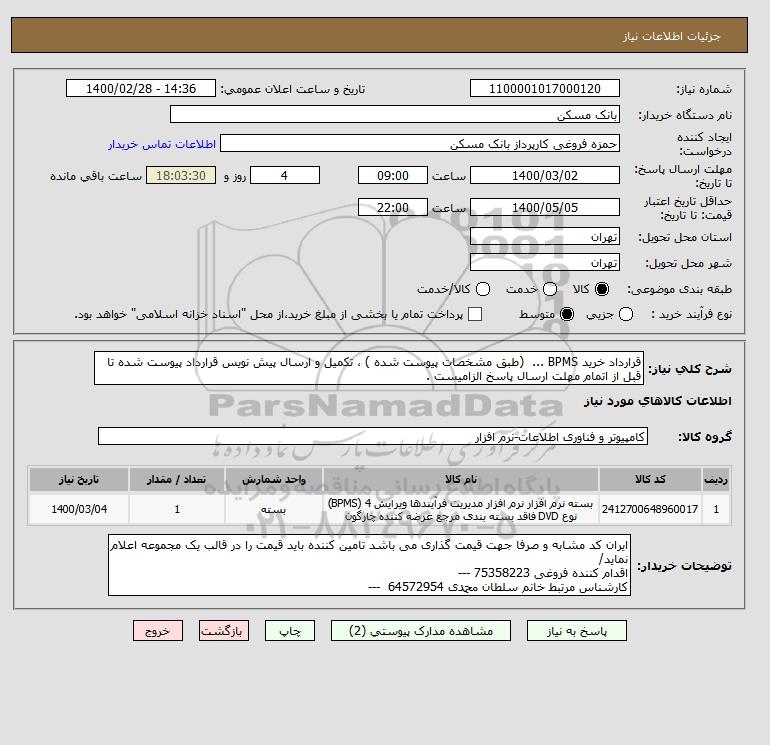Click the remaining time 18:03:30 countdown field
Viewport: 770px width, 745px height.
tap(181, 175)
